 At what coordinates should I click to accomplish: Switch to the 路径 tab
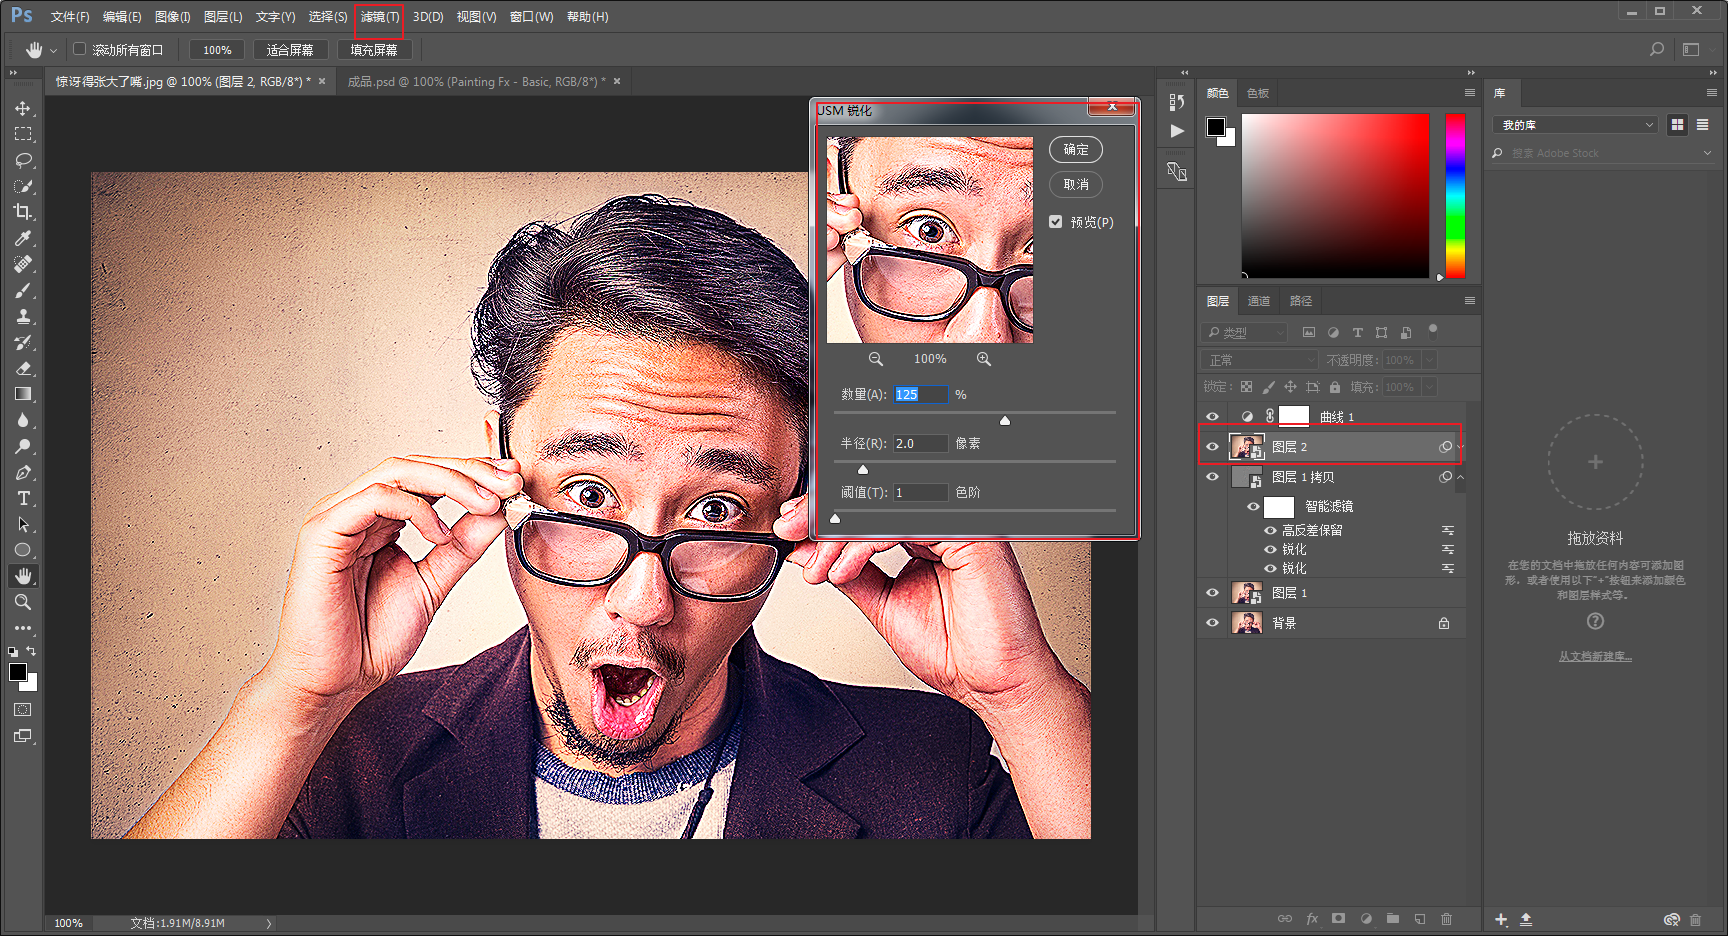coord(1301,301)
